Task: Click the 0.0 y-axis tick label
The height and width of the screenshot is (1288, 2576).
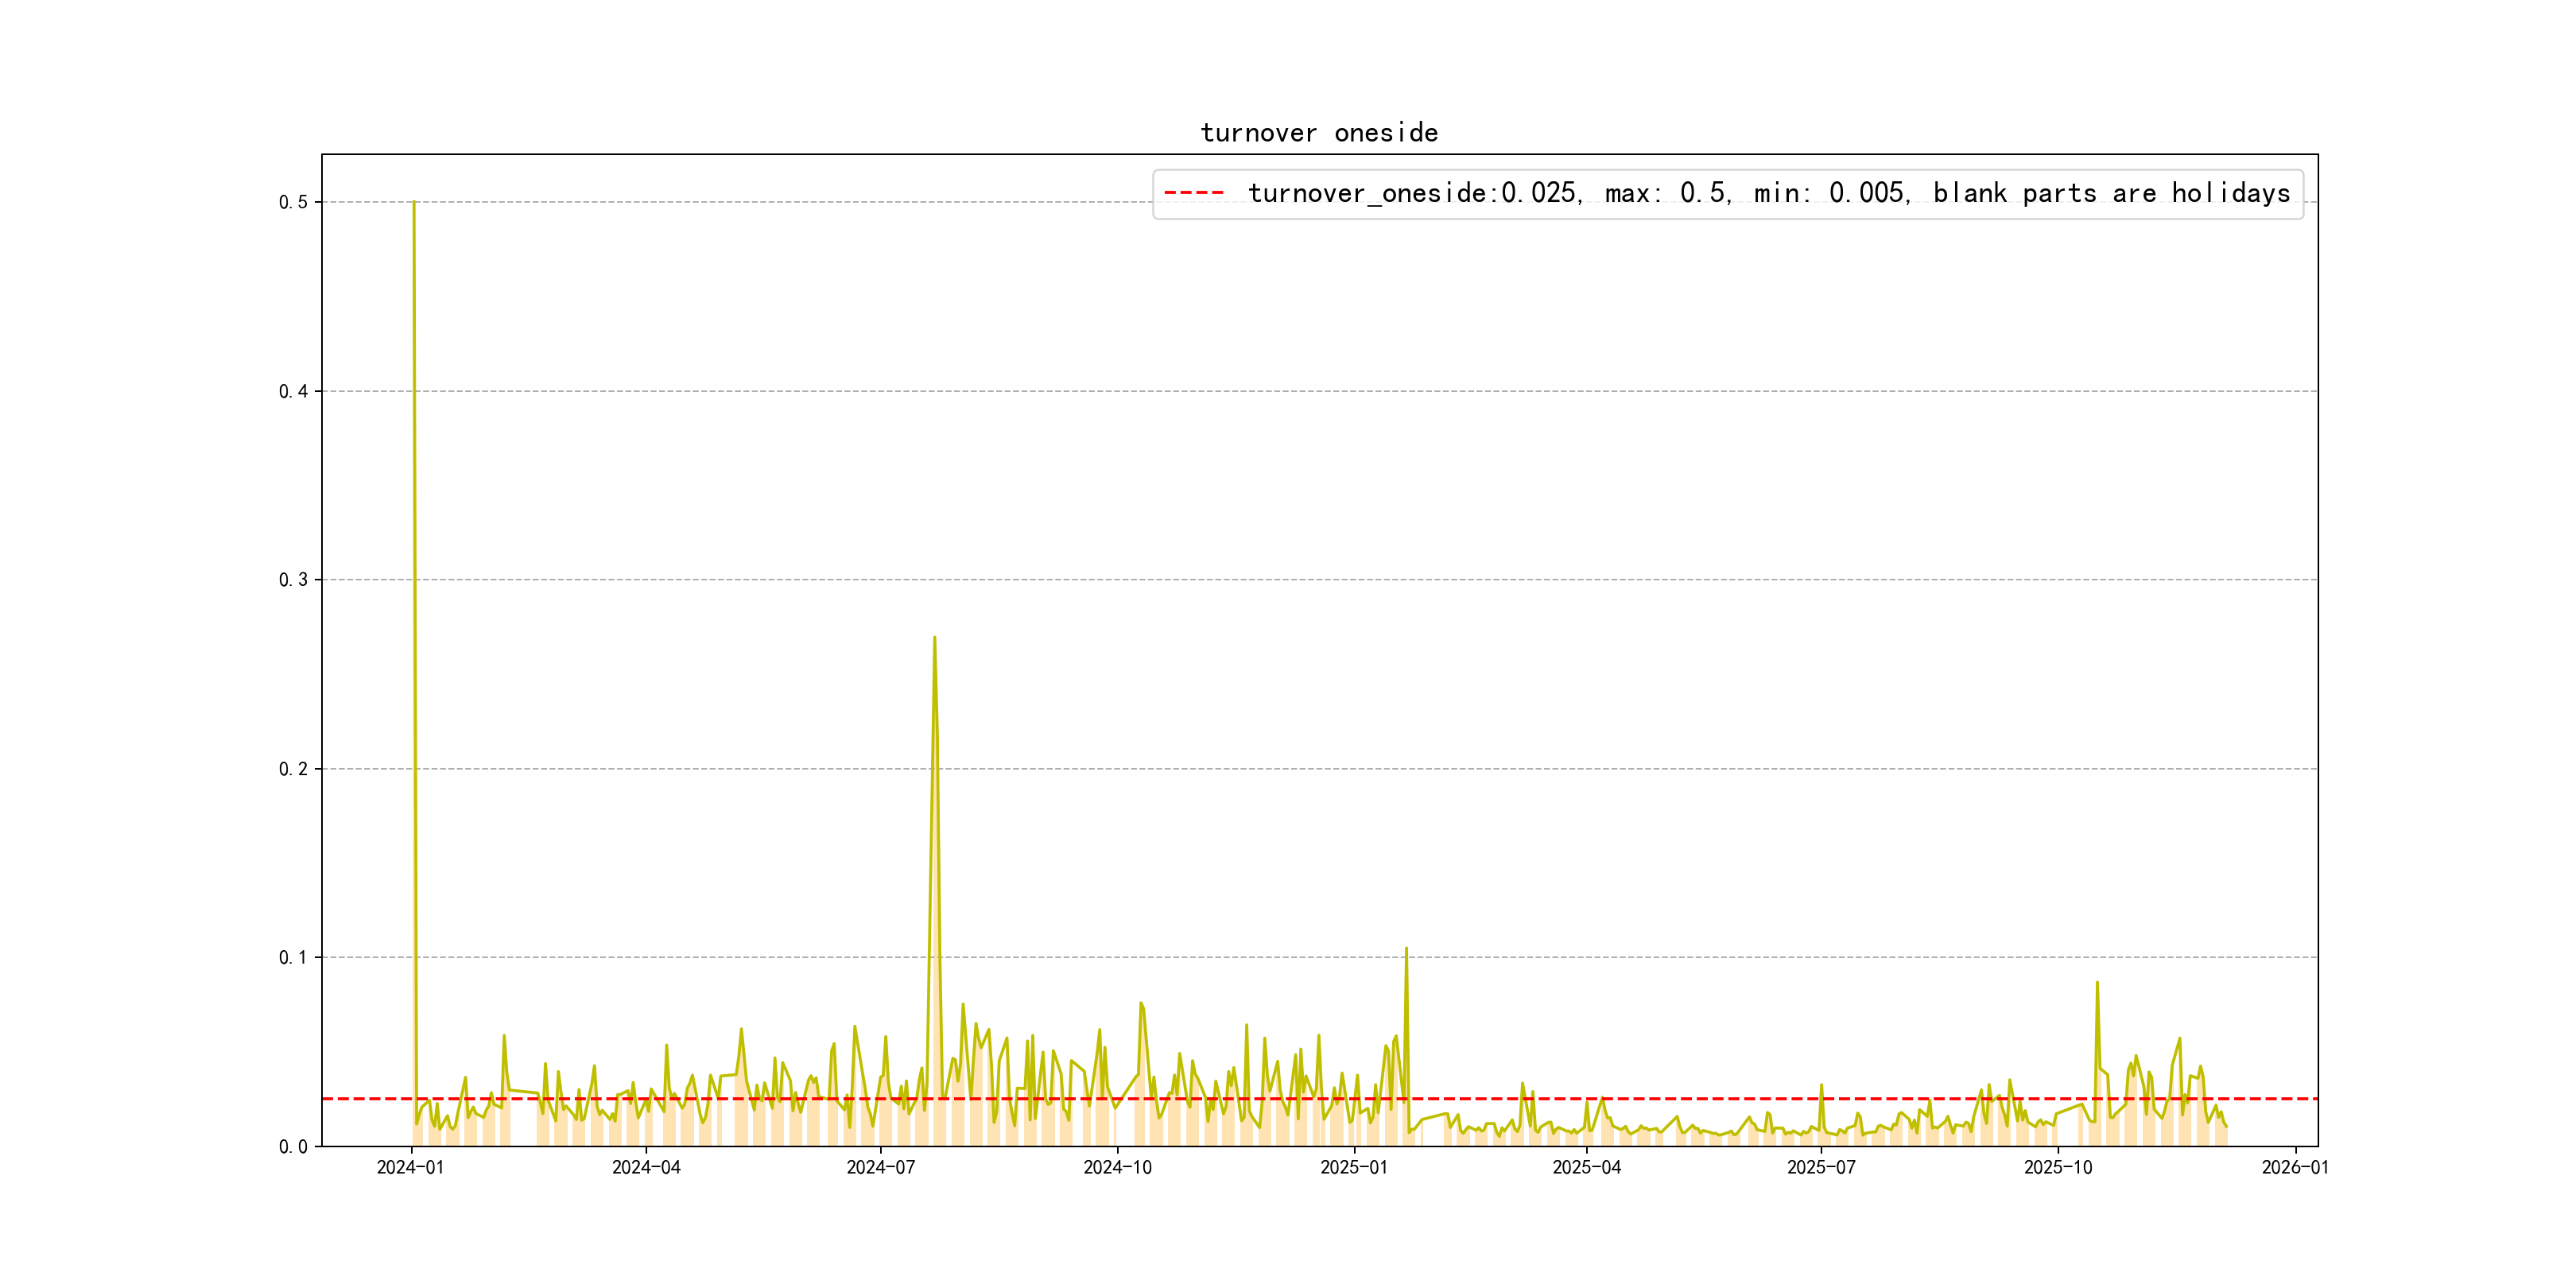Action: point(293,1146)
